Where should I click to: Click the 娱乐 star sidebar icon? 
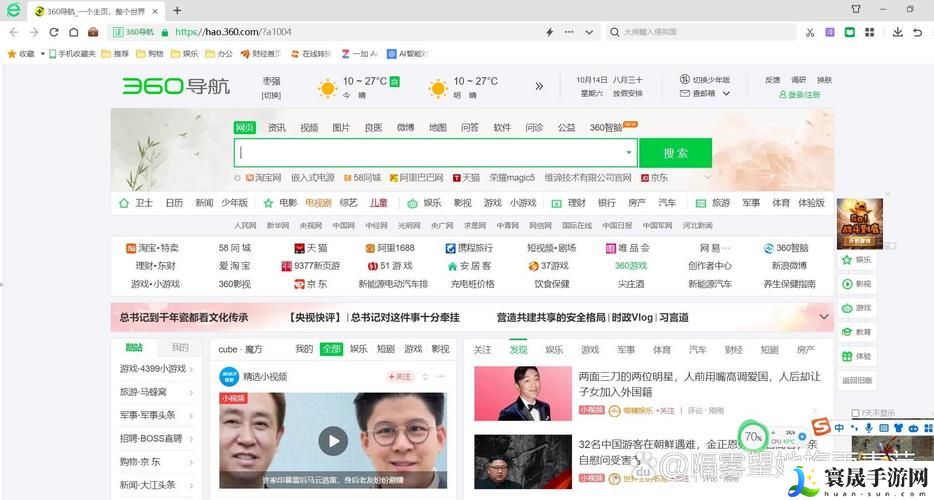[x=847, y=260]
